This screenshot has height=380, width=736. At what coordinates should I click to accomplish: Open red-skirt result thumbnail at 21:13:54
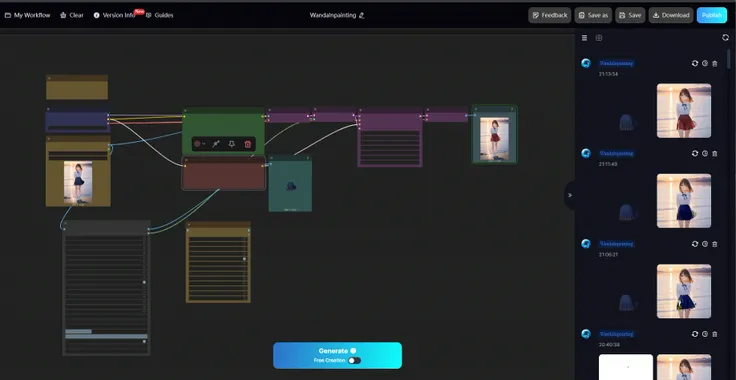(x=684, y=111)
